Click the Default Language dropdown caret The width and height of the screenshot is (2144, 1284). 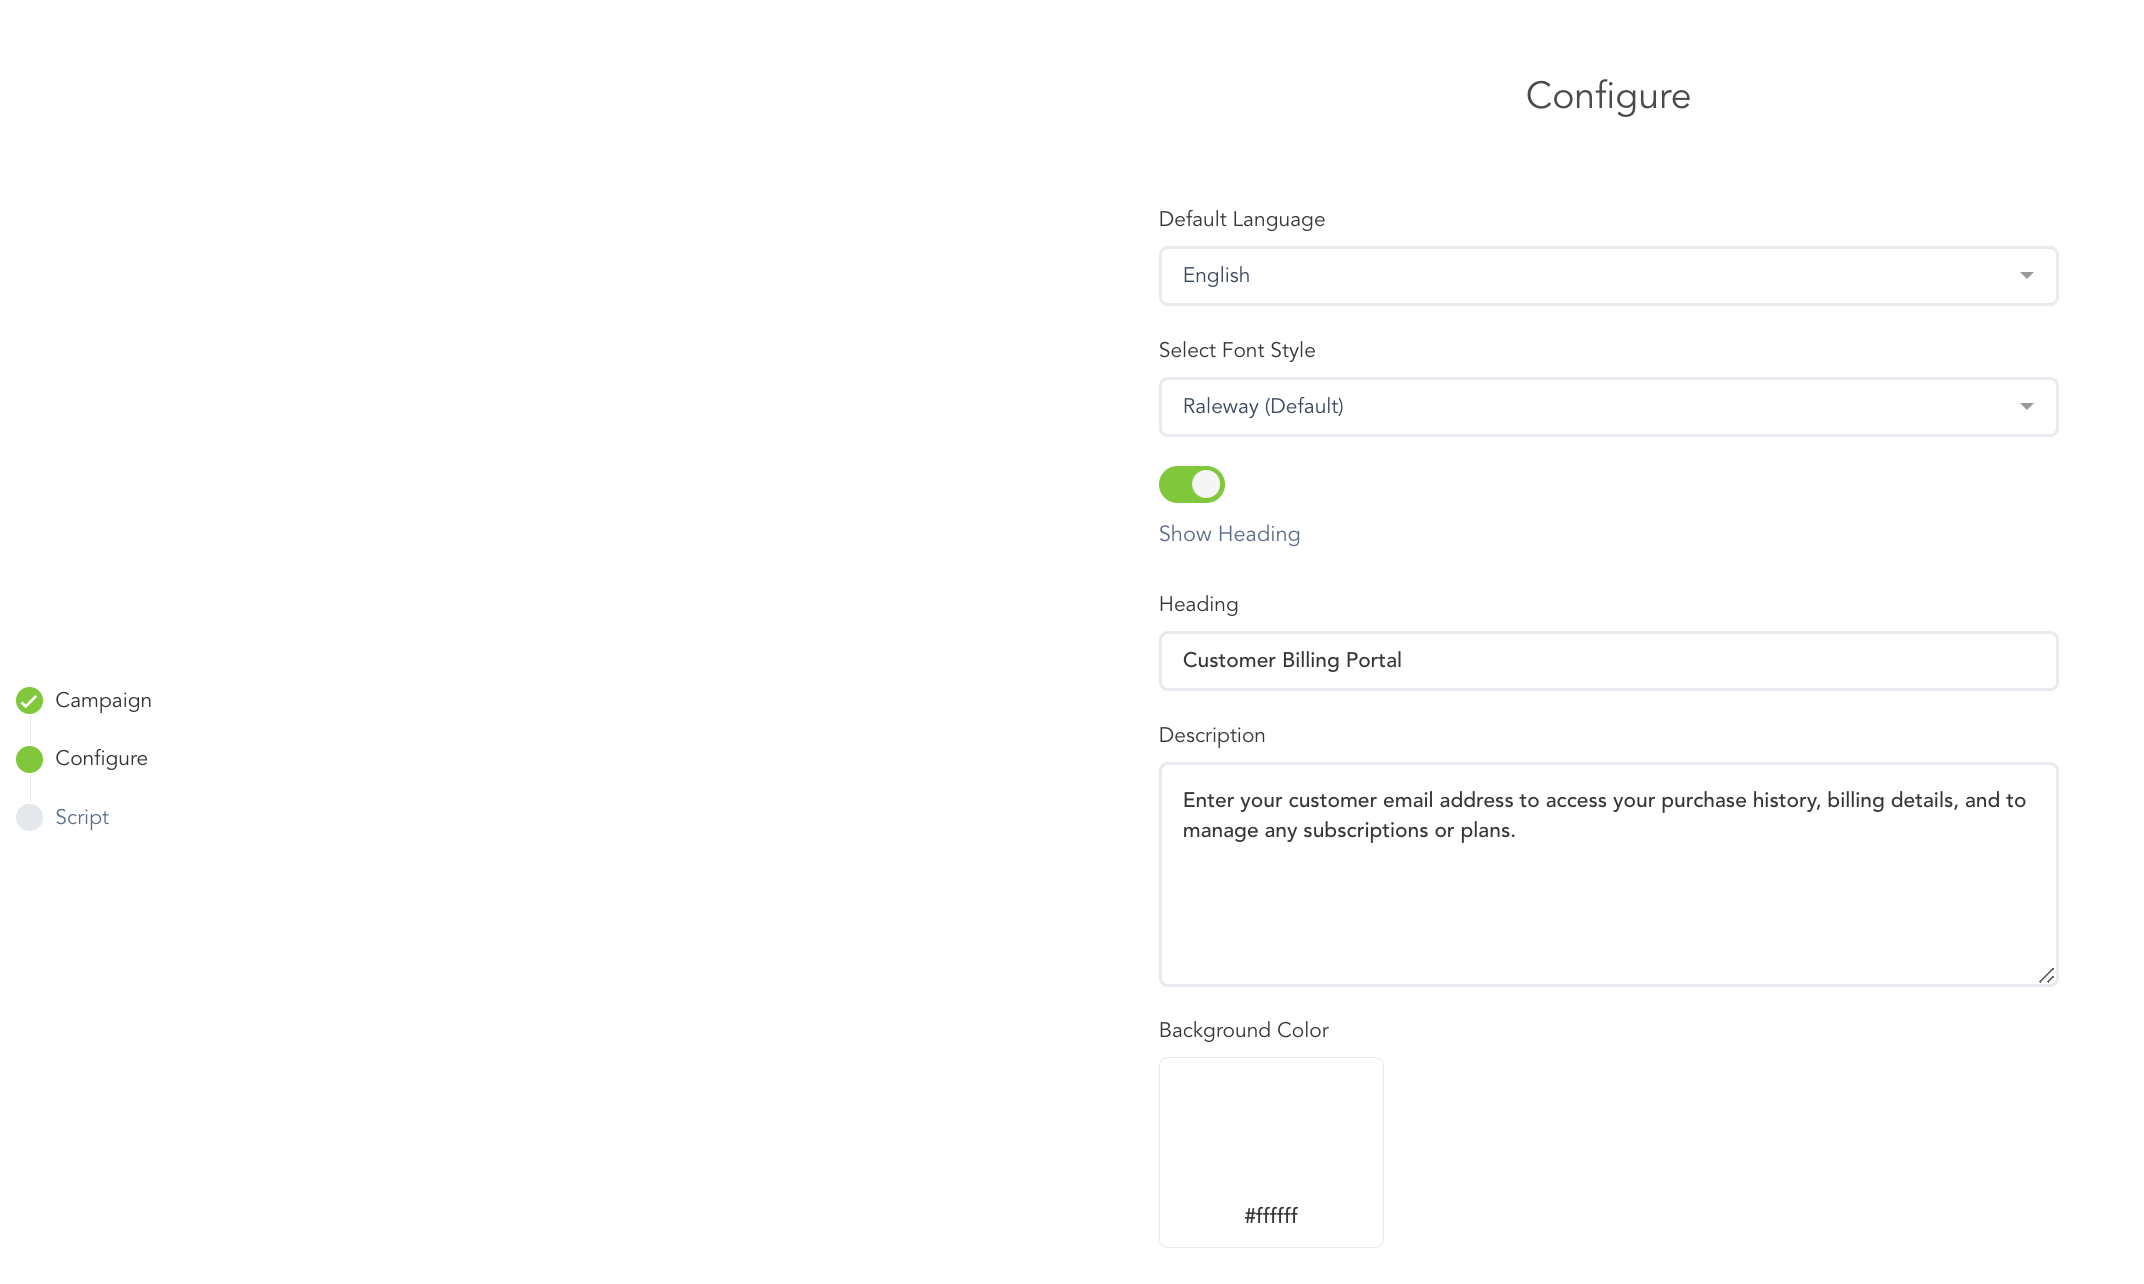coord(2026,276)
